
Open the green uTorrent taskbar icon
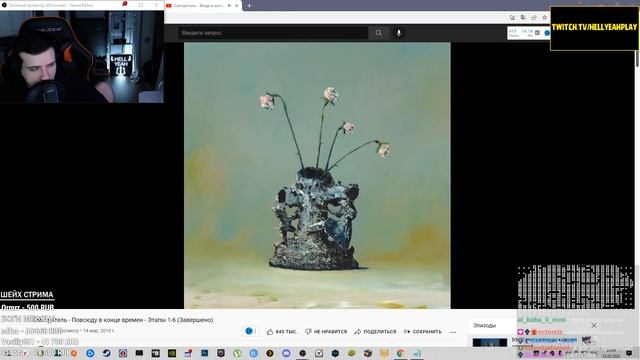[237, 353]
